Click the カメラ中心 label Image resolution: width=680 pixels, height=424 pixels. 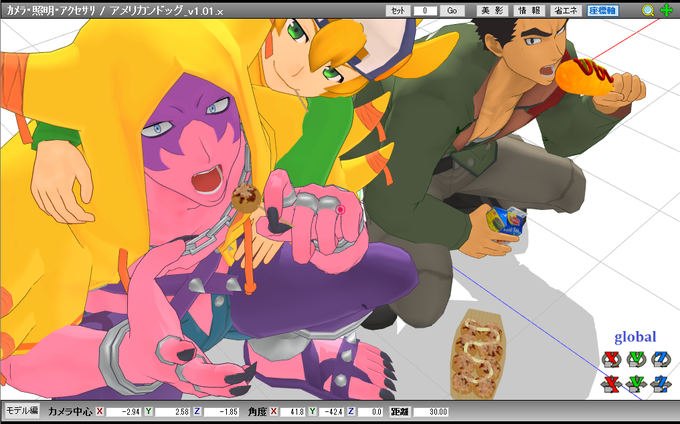70,411
